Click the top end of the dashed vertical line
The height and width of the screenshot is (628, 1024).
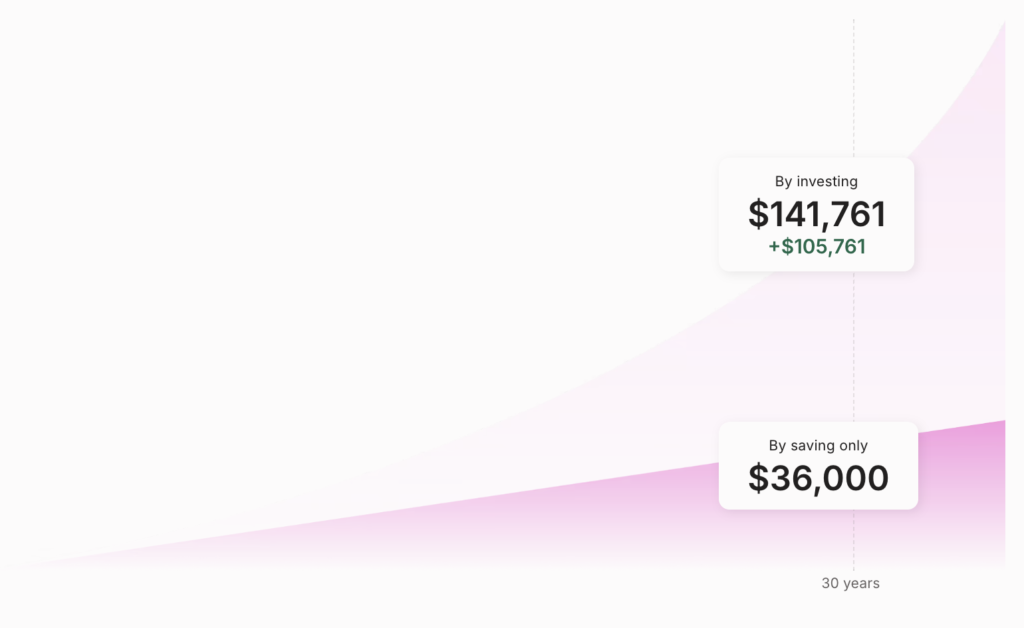pyautogui.click(x=853, y=22)
